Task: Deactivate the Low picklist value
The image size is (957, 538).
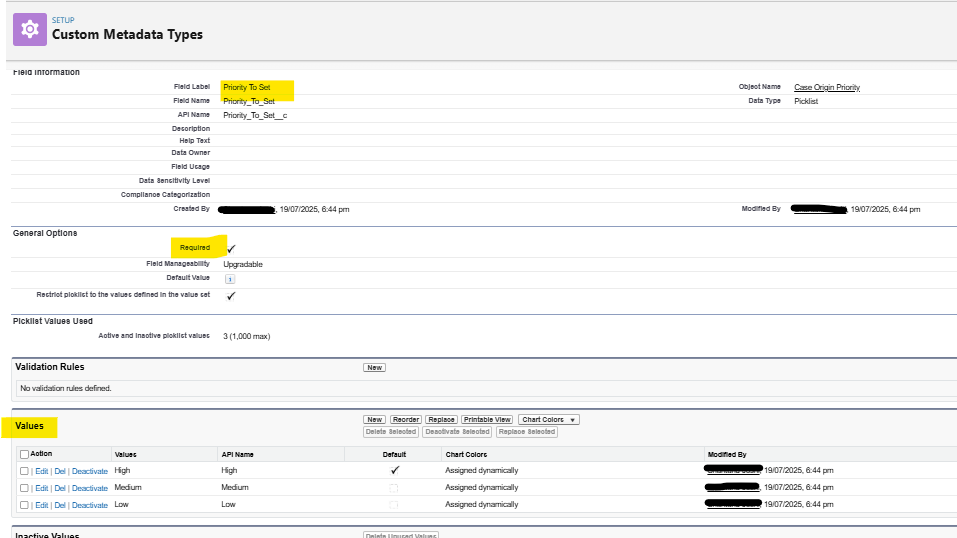Action: pos(90,505)
